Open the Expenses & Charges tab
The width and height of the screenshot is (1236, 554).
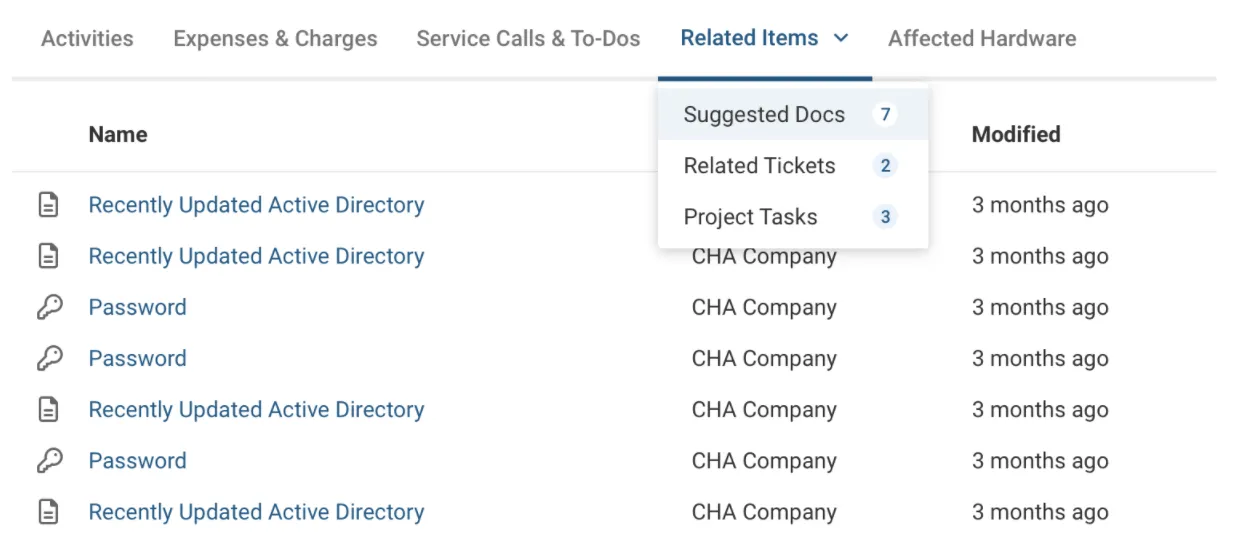click(275, 39)
